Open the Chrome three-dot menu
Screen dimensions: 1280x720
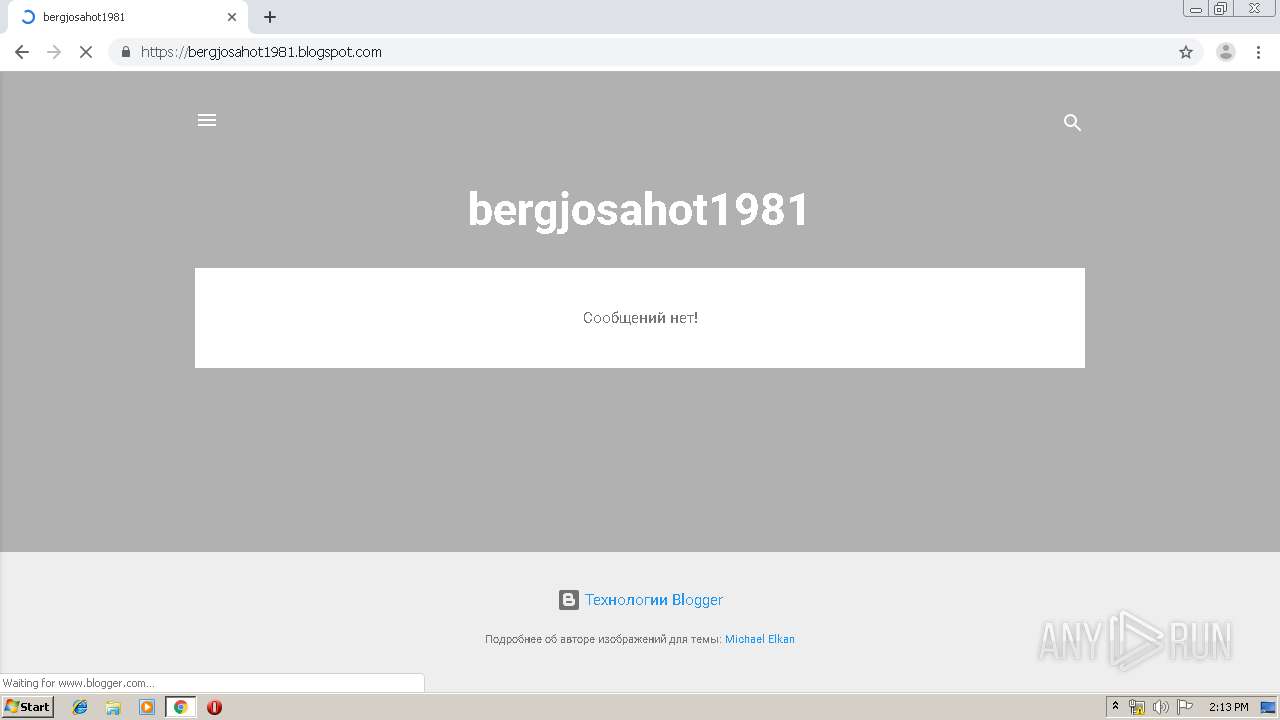pos(1259,52)
